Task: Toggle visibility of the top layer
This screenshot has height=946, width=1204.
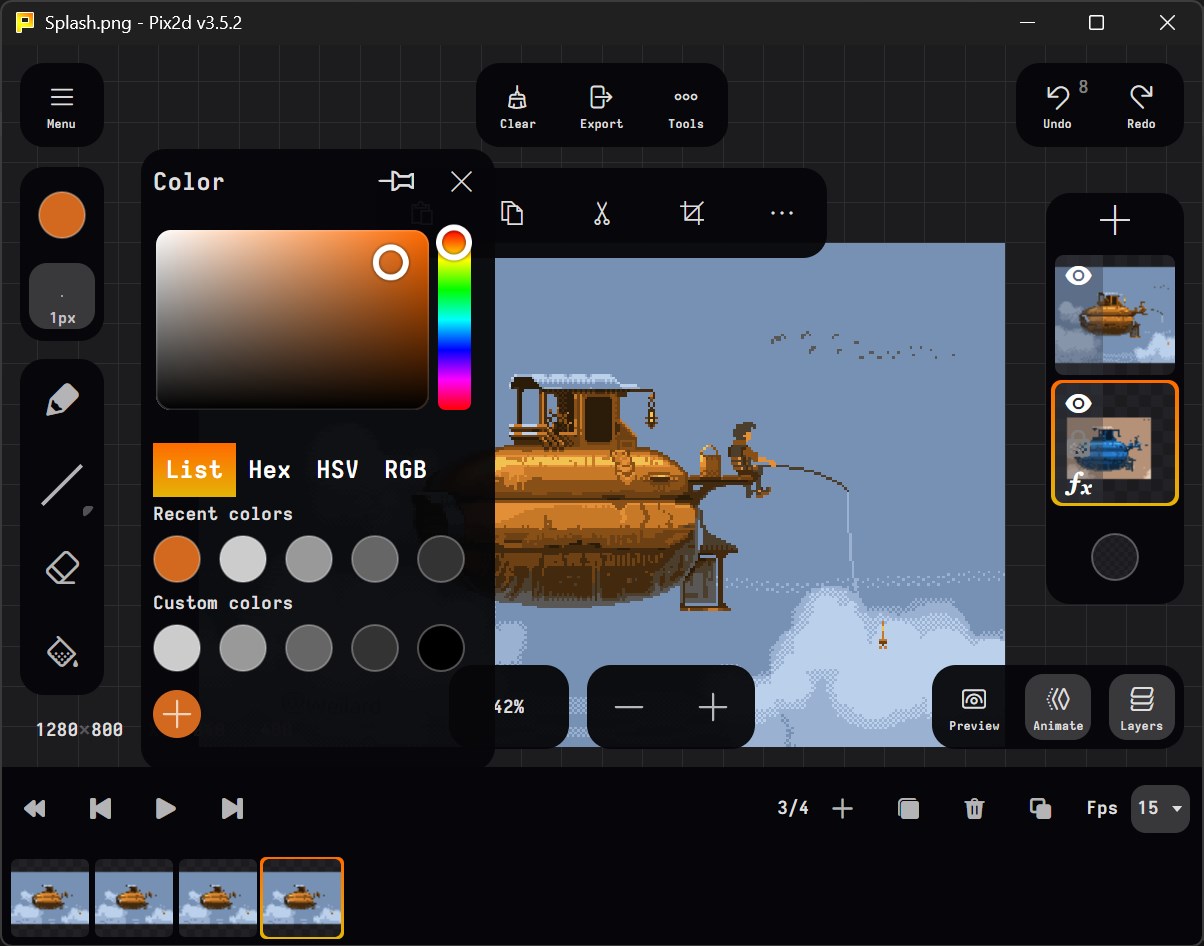Action: (1078, 276)
